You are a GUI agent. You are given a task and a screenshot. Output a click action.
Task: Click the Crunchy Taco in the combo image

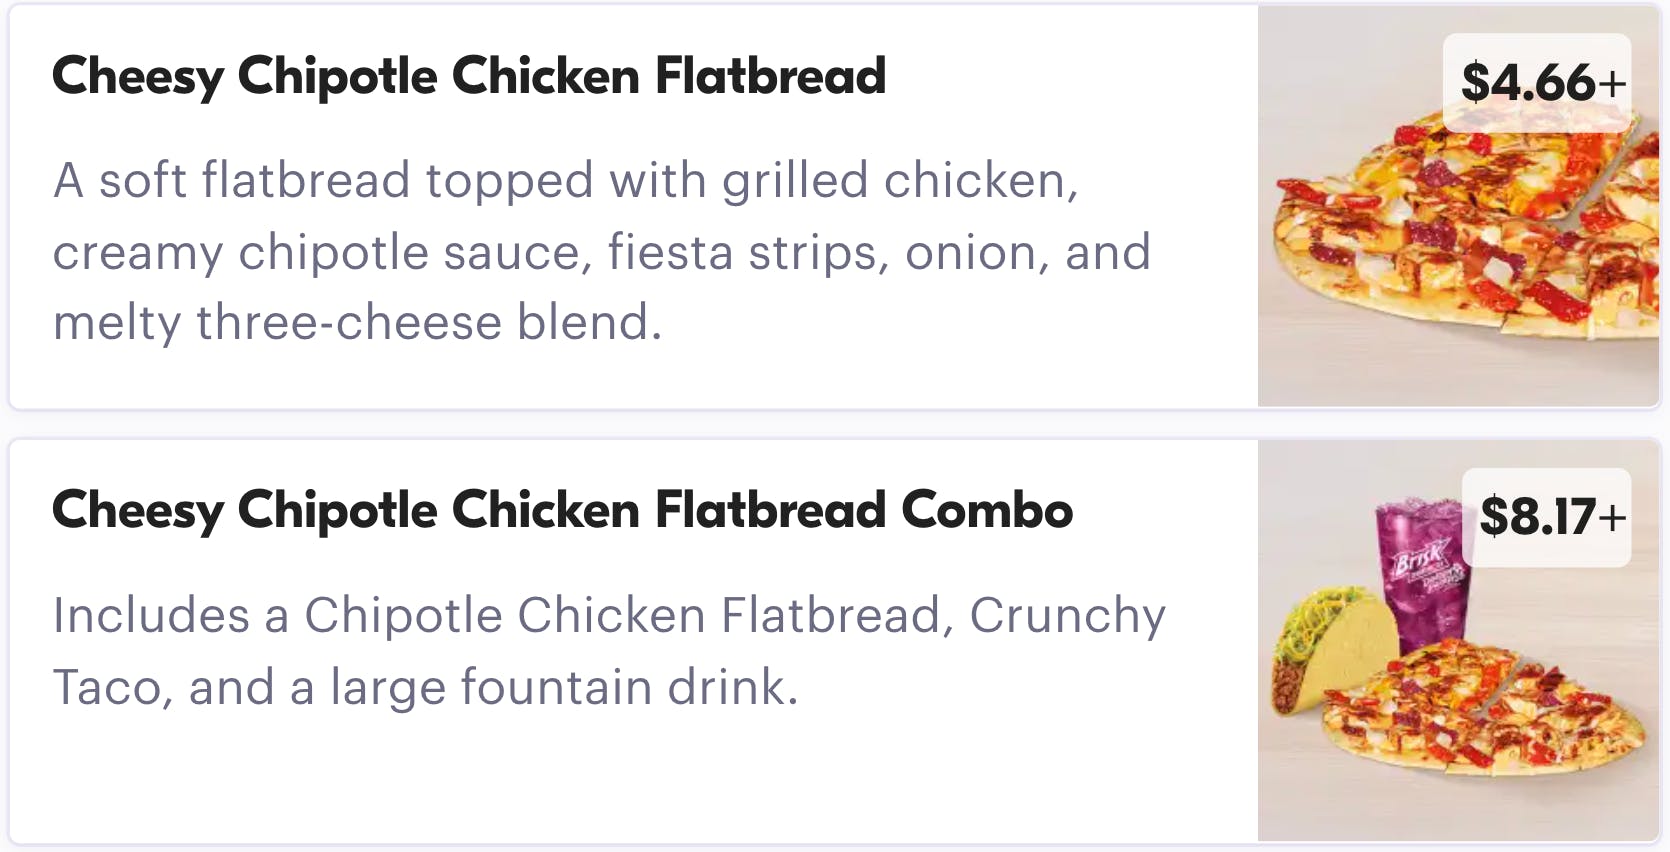tap(1330, 650)
